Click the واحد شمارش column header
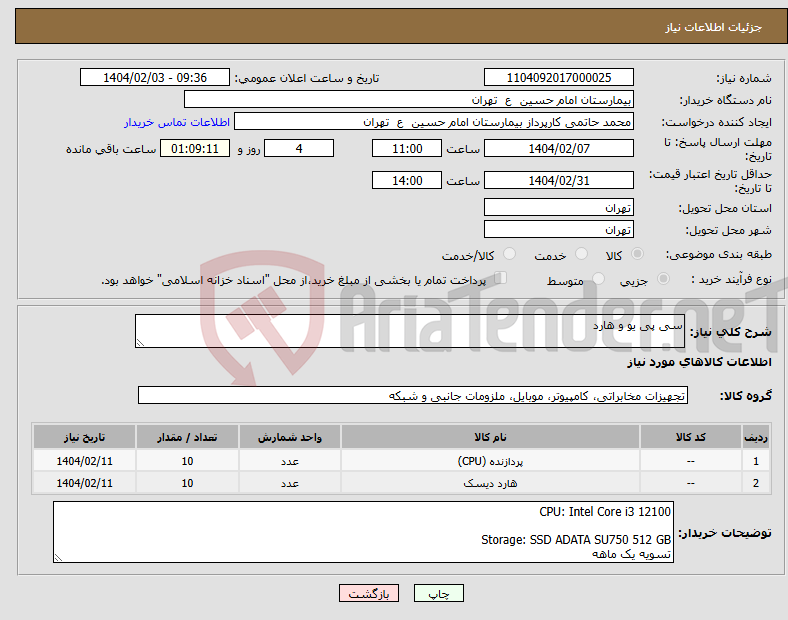The width and height of the screenshot is (788, 620). pyautogui.click(x=290, y=437)
